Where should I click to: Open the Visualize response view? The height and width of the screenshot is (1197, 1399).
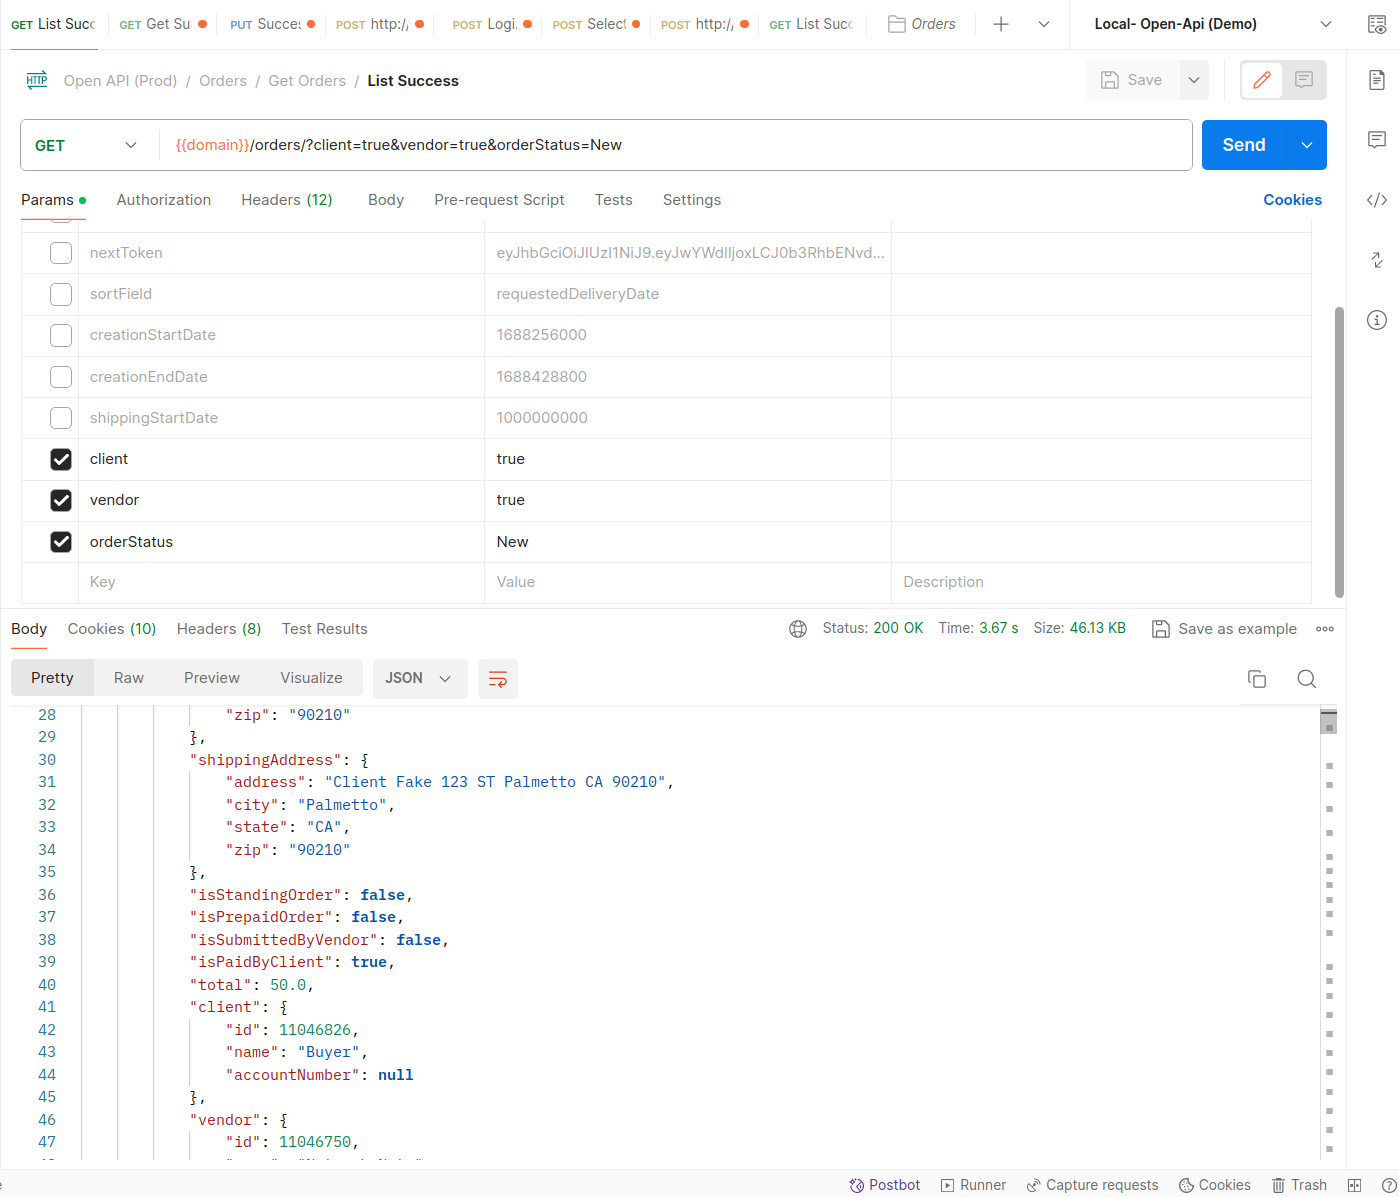tap(311, 678)
